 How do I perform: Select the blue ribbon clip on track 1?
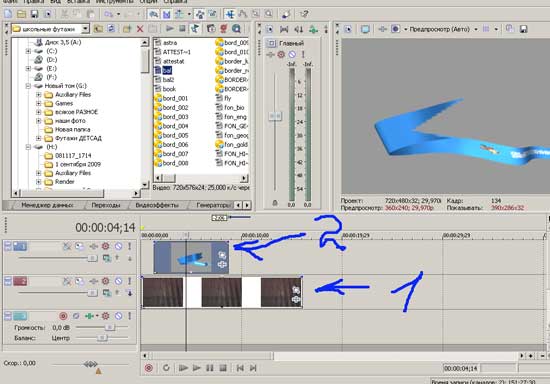pyautogui.click(x=191, y=257)
